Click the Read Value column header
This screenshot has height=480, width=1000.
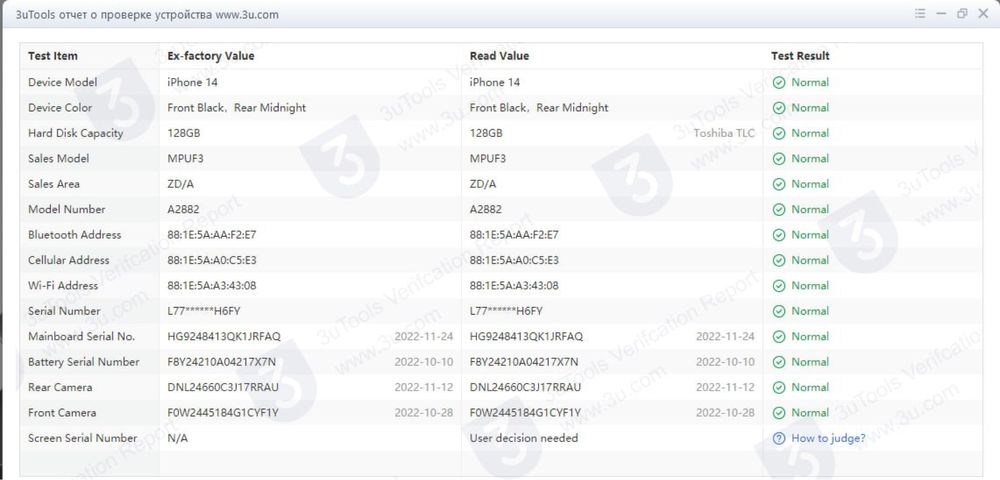coord(499,56)
